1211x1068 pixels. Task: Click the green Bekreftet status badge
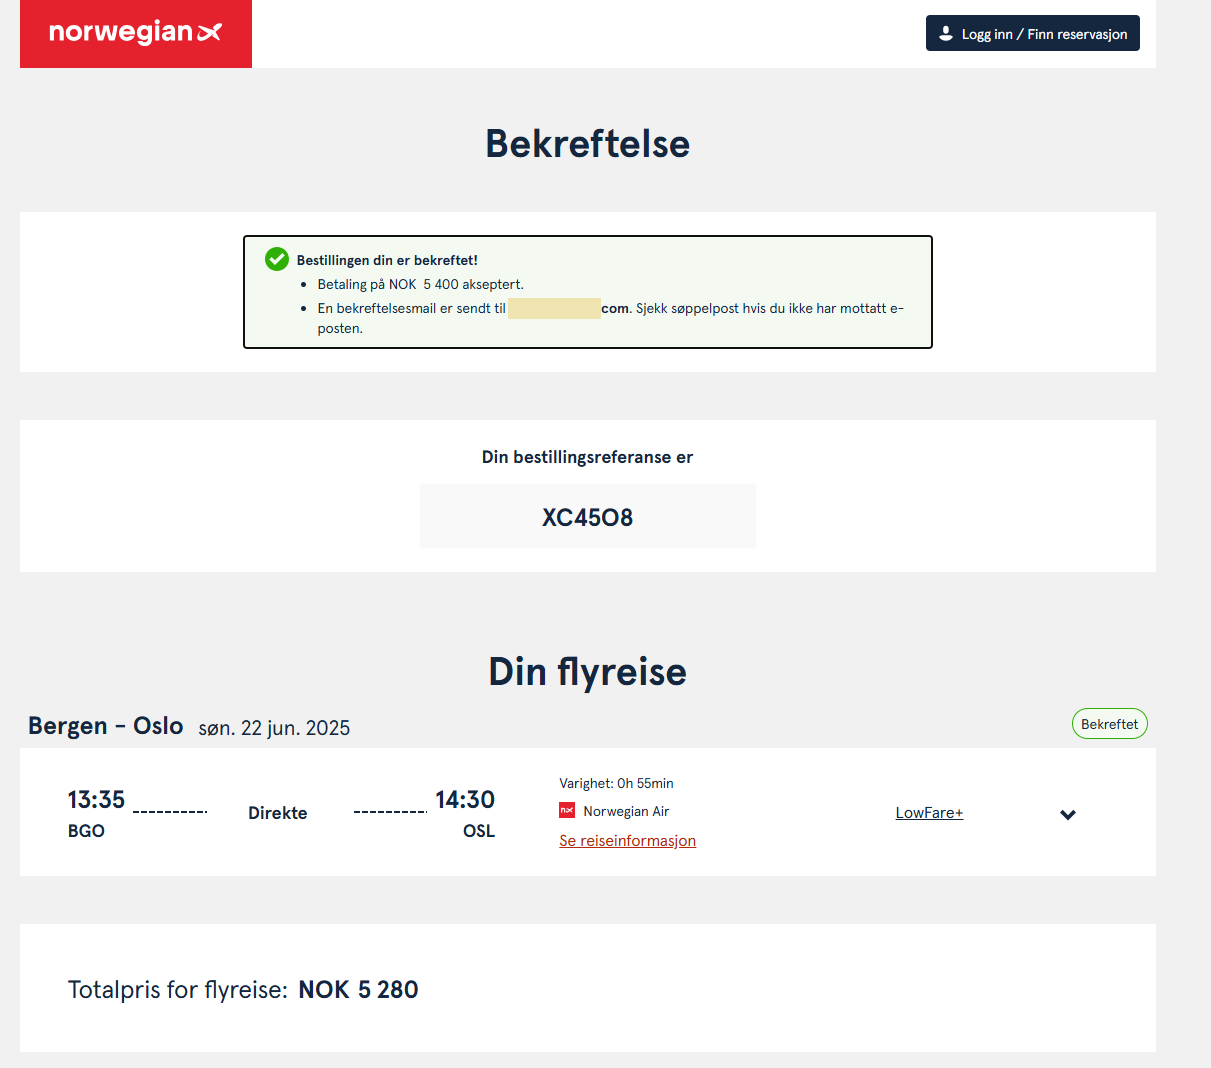pyautogui.click(x=1109, y=724)
